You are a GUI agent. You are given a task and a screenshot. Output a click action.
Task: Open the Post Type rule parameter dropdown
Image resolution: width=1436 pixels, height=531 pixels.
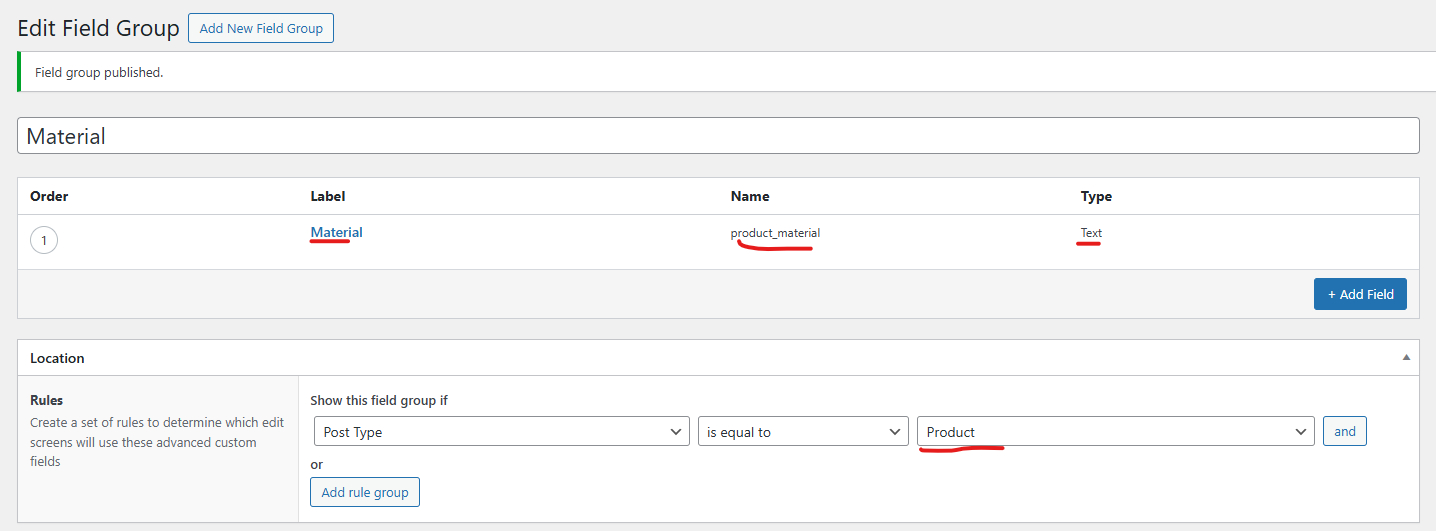(501, 432)
